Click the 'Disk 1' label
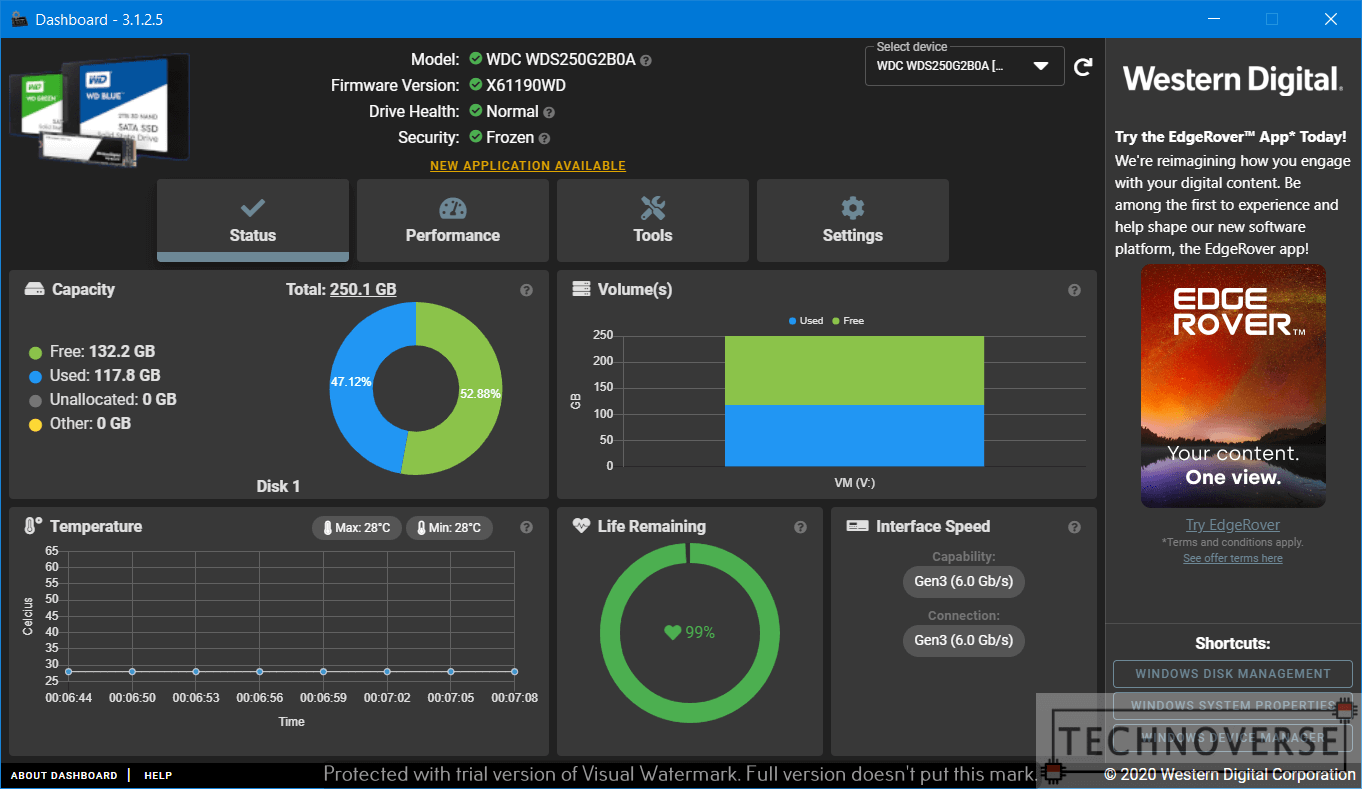The width and height of the screenshot is (1362, 789). click(x=278, y=486)
